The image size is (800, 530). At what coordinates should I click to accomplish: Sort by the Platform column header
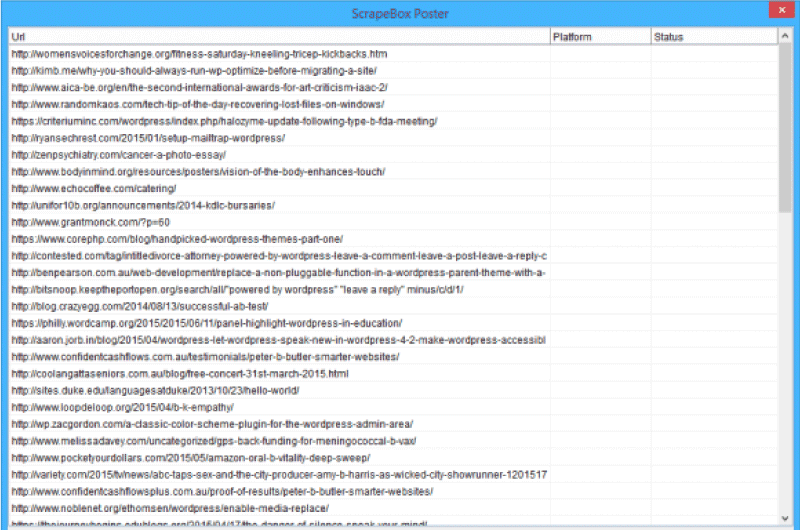[601, 37]
